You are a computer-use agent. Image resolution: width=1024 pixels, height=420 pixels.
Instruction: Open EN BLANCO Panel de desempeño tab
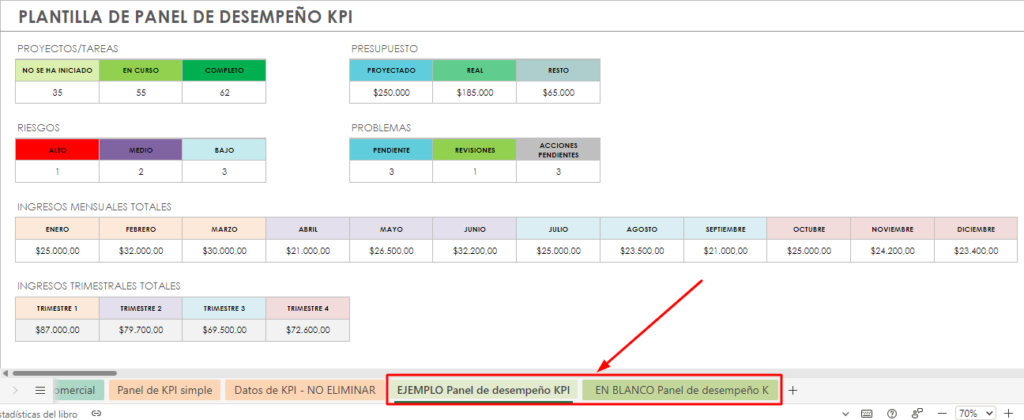click(681, 391)
